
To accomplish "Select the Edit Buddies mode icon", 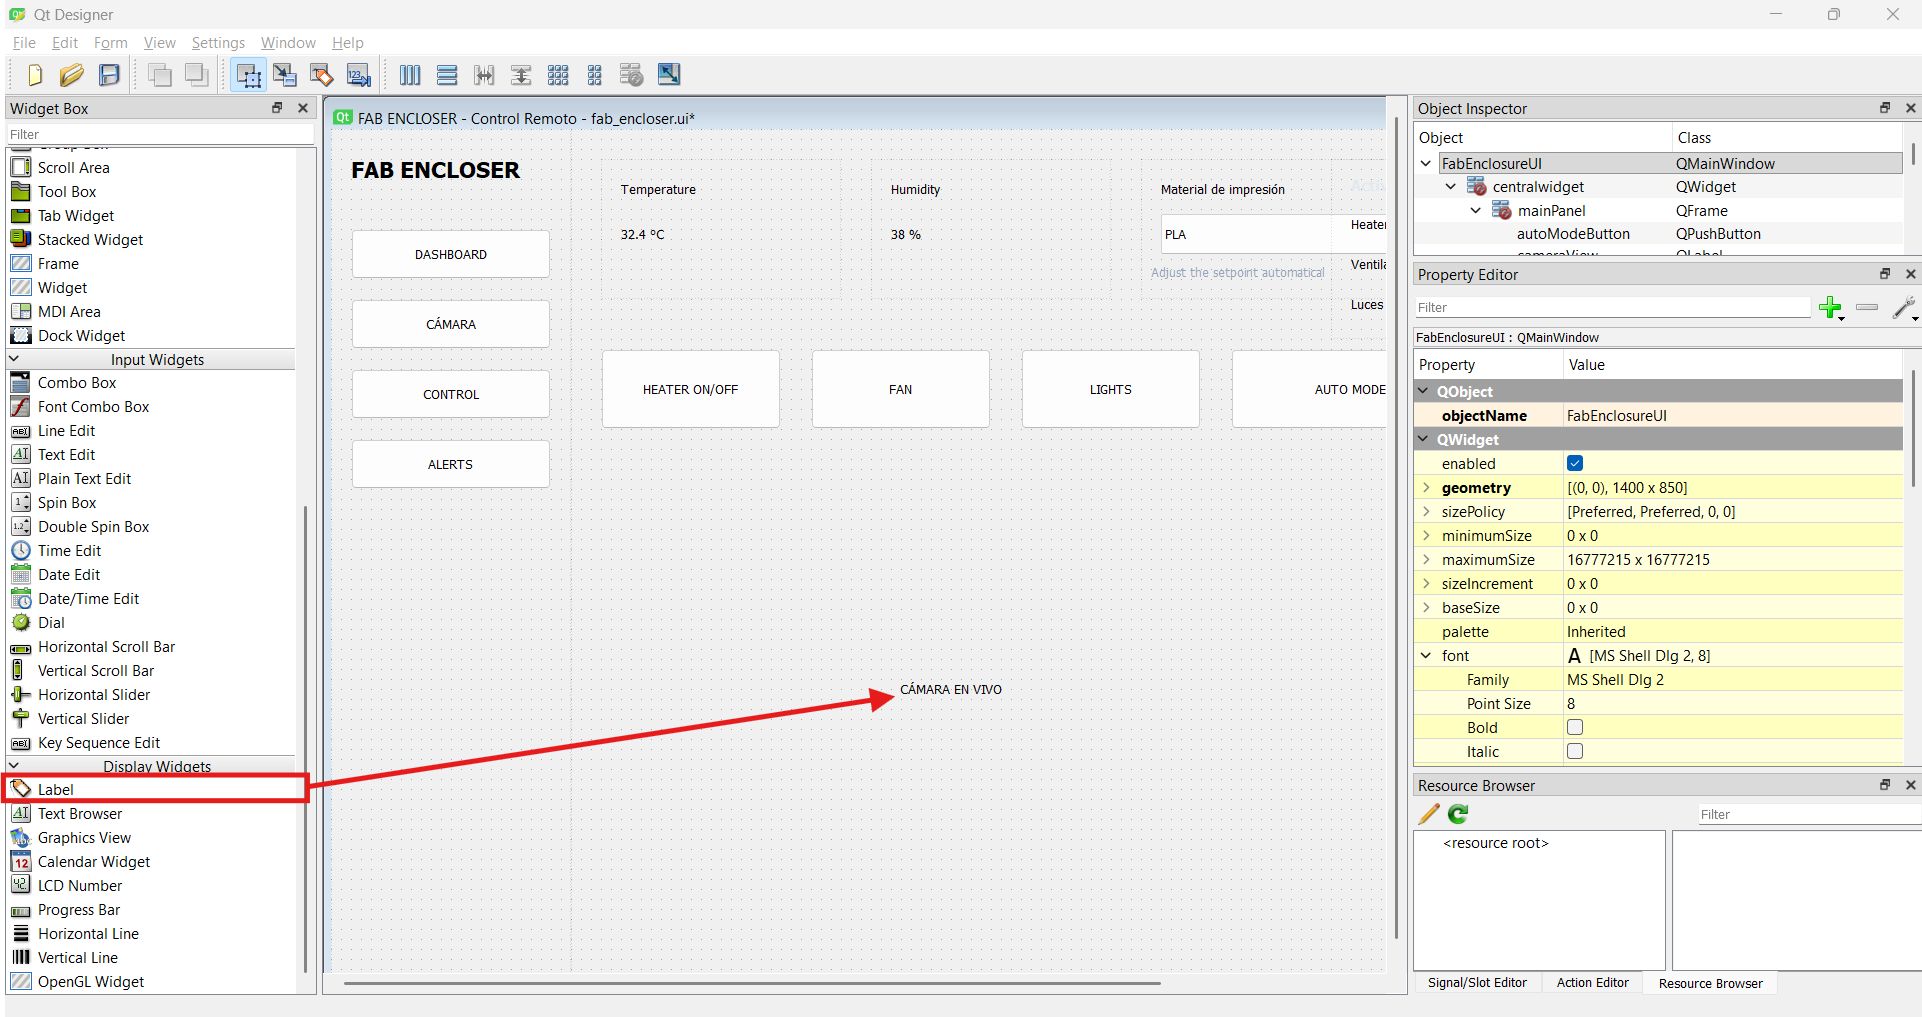I will 321,75.
